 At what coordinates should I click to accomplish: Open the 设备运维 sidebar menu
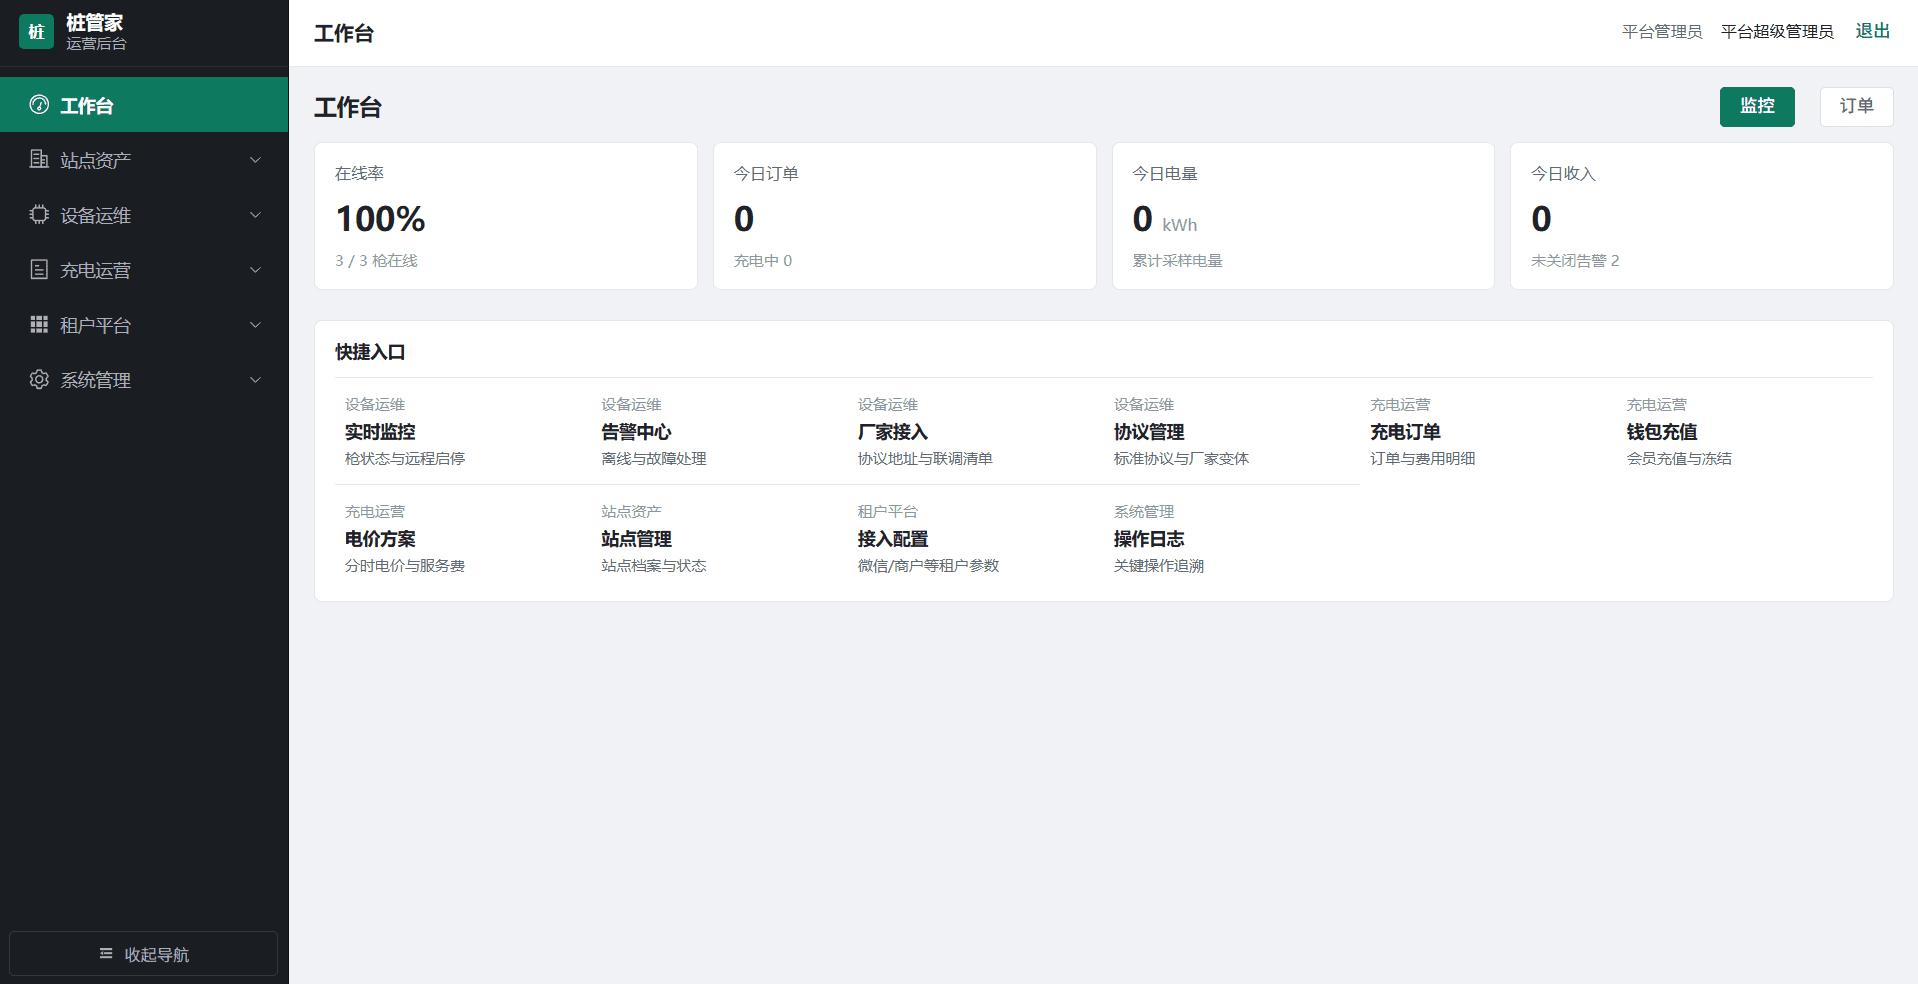144,215
